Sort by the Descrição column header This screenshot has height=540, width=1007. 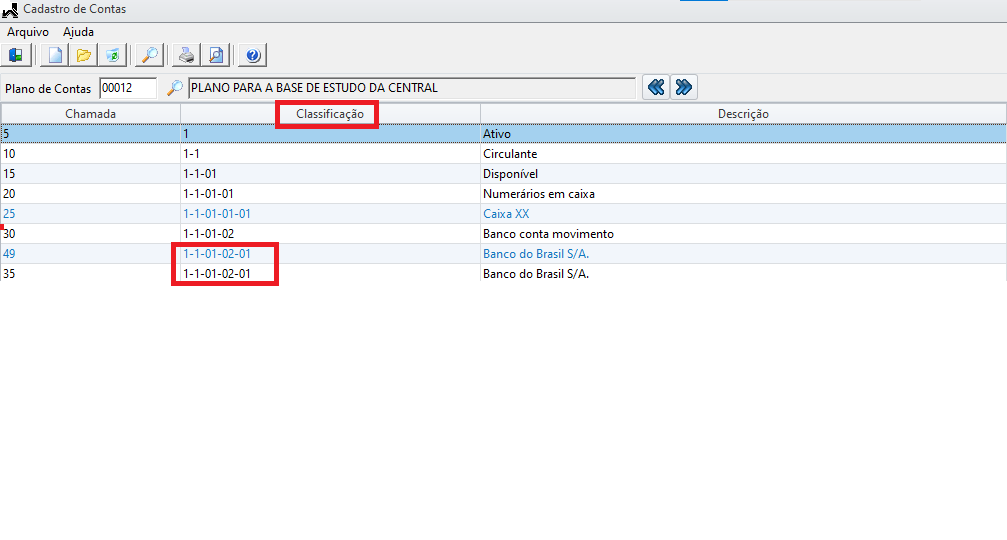[x=743, y=114]
